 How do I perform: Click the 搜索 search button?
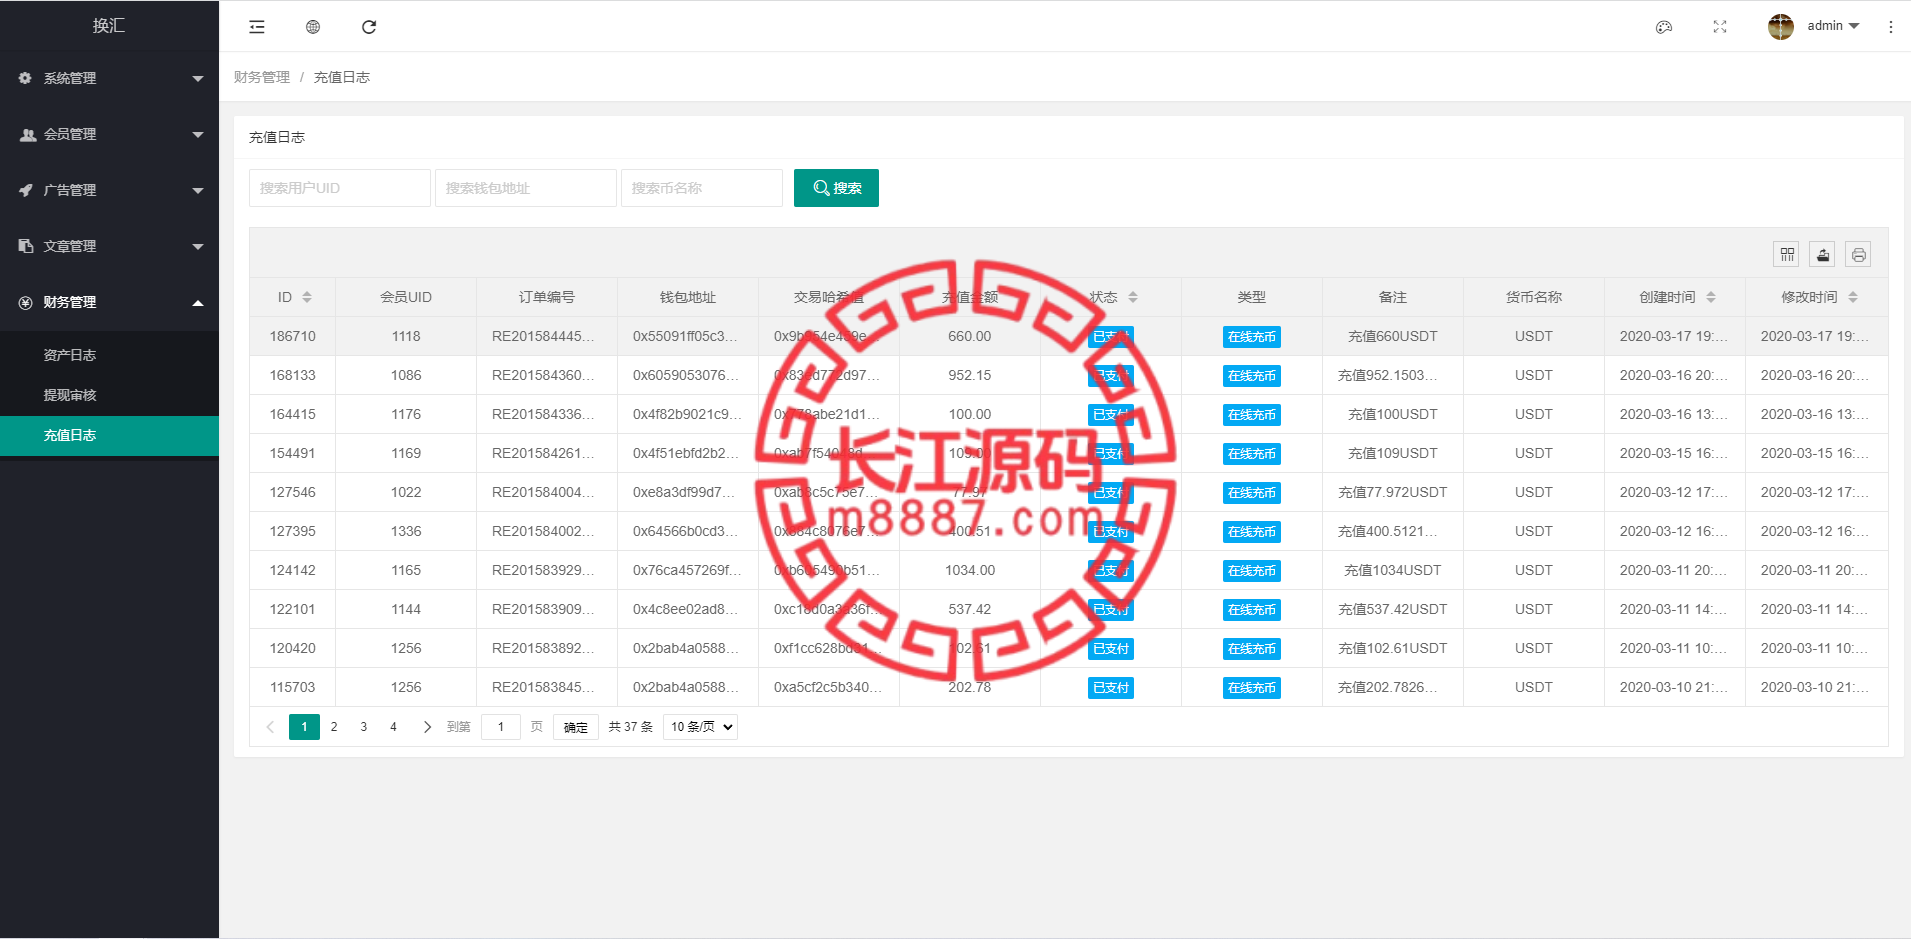[836, 188]
